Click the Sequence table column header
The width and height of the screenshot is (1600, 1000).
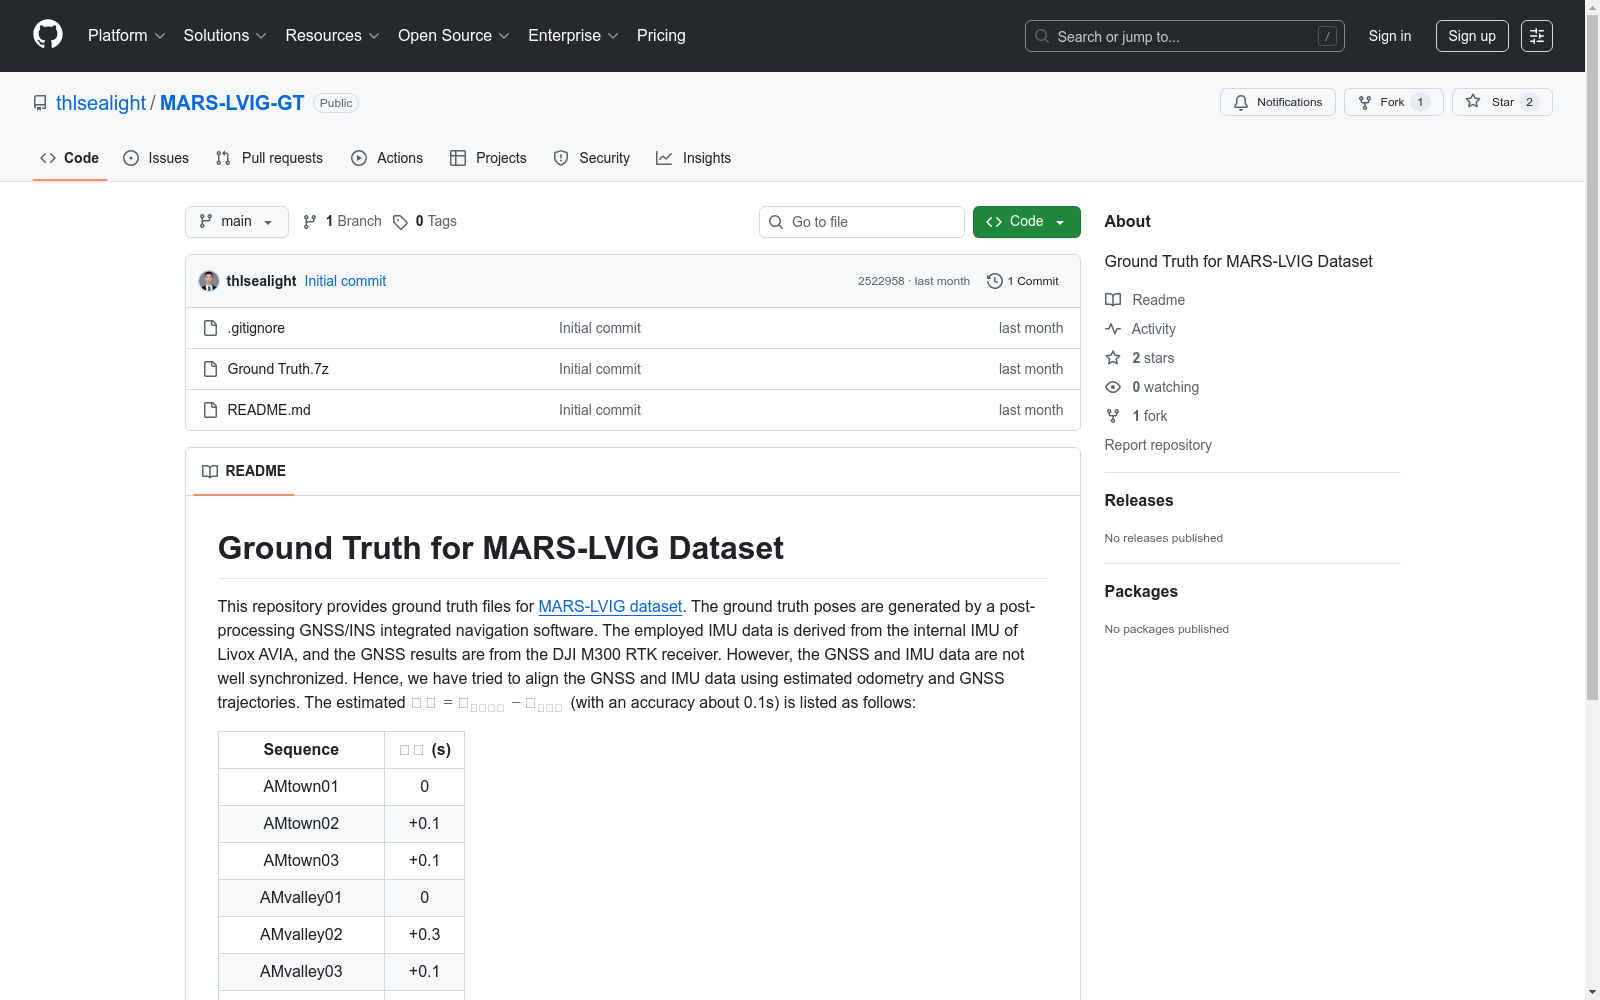(x=301, y=750)
